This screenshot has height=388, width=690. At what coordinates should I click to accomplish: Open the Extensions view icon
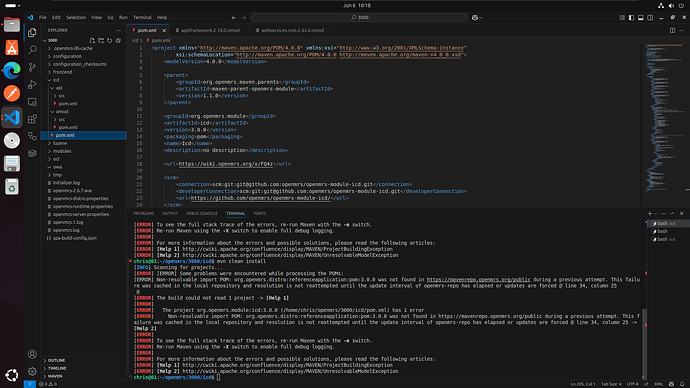coord(32,119)
